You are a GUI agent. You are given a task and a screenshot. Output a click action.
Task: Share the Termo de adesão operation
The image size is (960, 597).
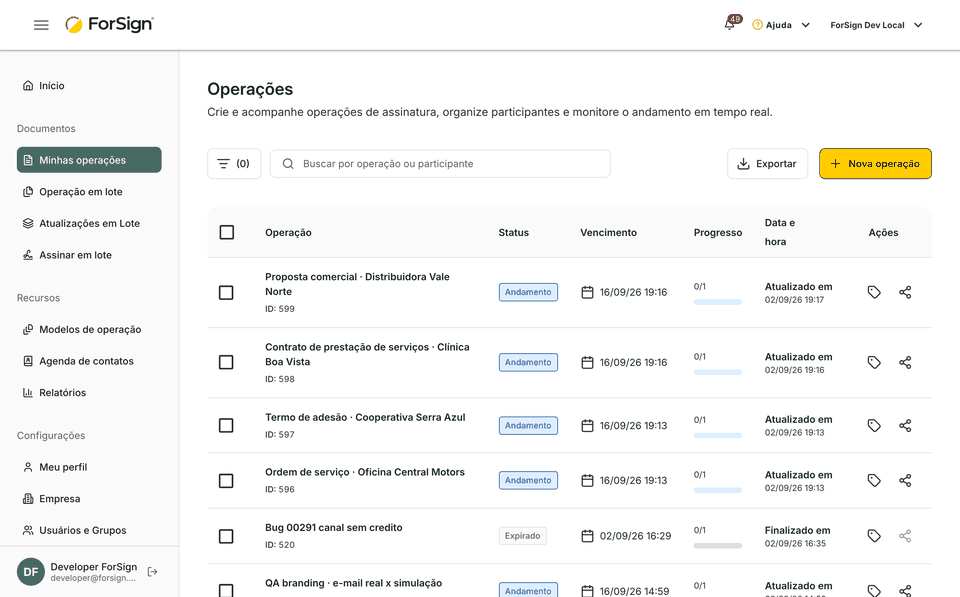pos(906,426)
